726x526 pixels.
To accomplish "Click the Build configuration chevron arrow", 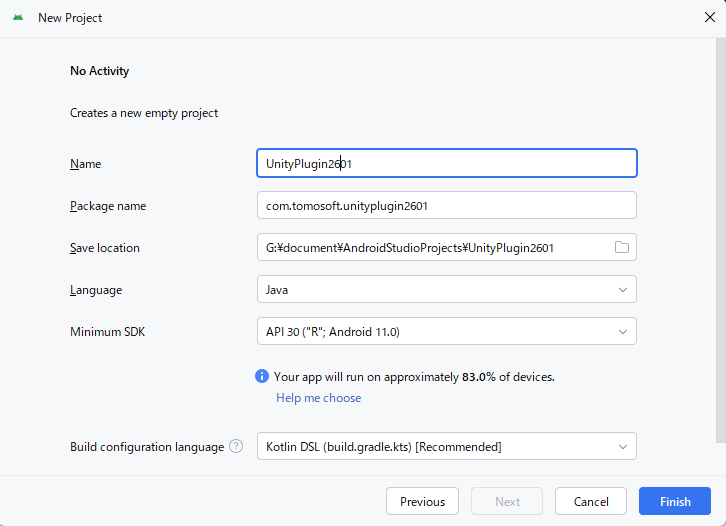I will click(622, 446).
